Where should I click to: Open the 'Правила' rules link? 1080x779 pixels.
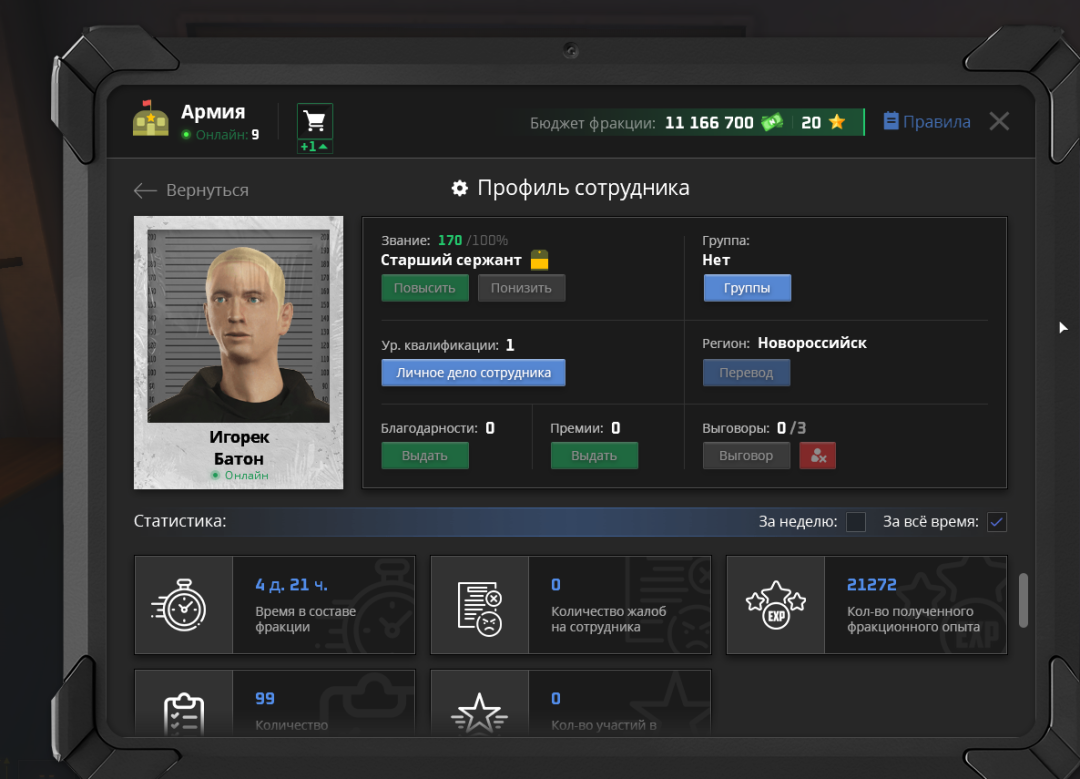pyautogui.click(x=927, y=122)
